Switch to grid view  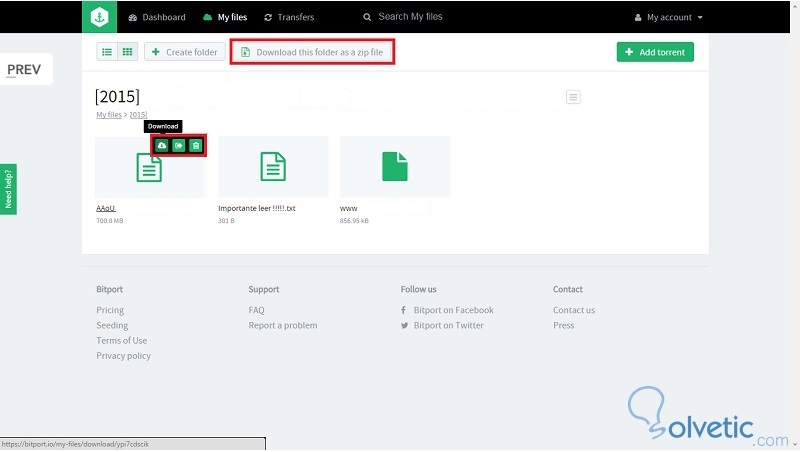pos(128,52)
